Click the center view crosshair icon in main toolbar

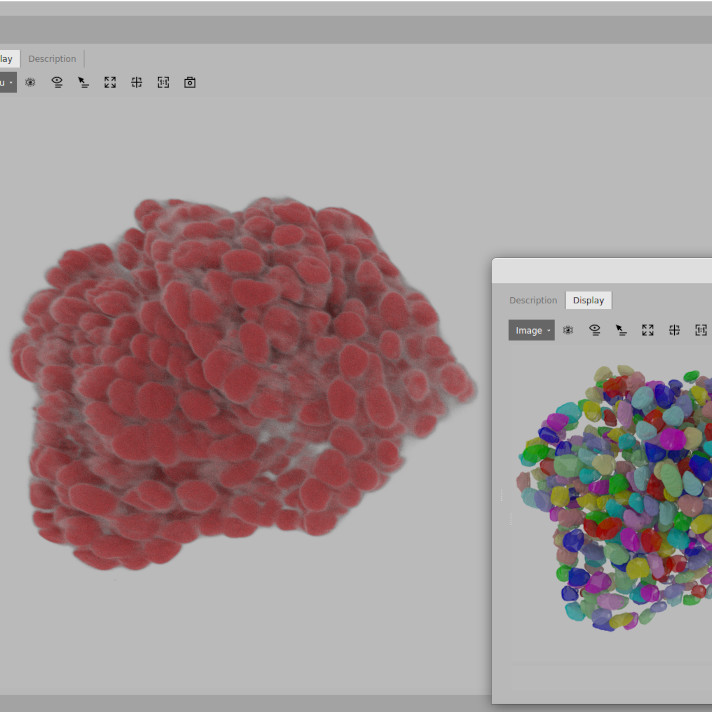tap(137, 83)
